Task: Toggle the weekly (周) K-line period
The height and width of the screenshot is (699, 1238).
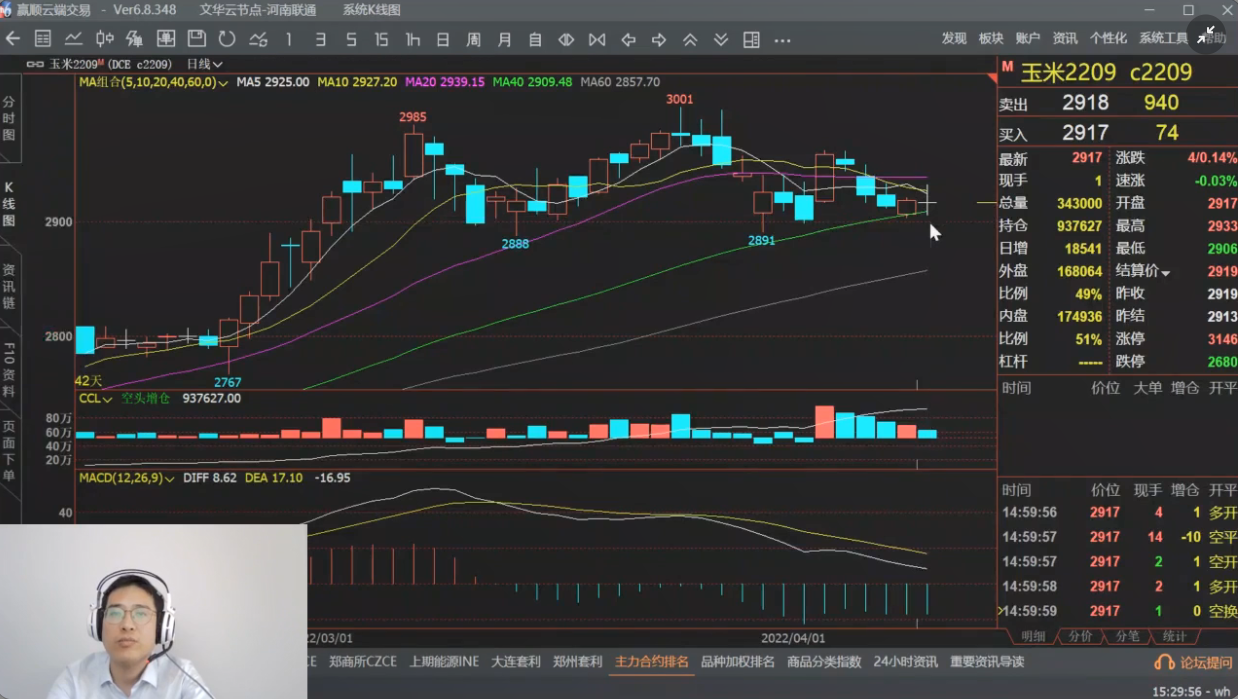Action: click(474, 40)
